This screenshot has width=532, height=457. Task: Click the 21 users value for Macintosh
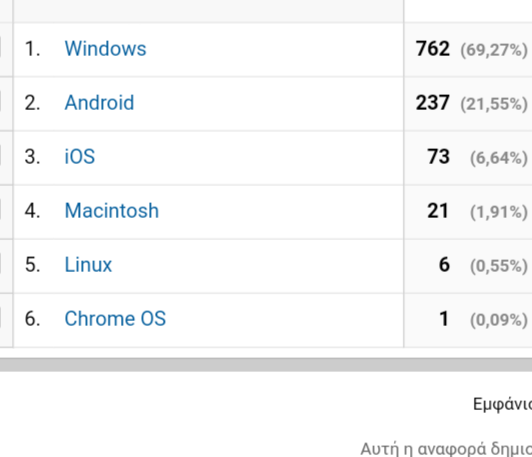click(x=438, y=210)
